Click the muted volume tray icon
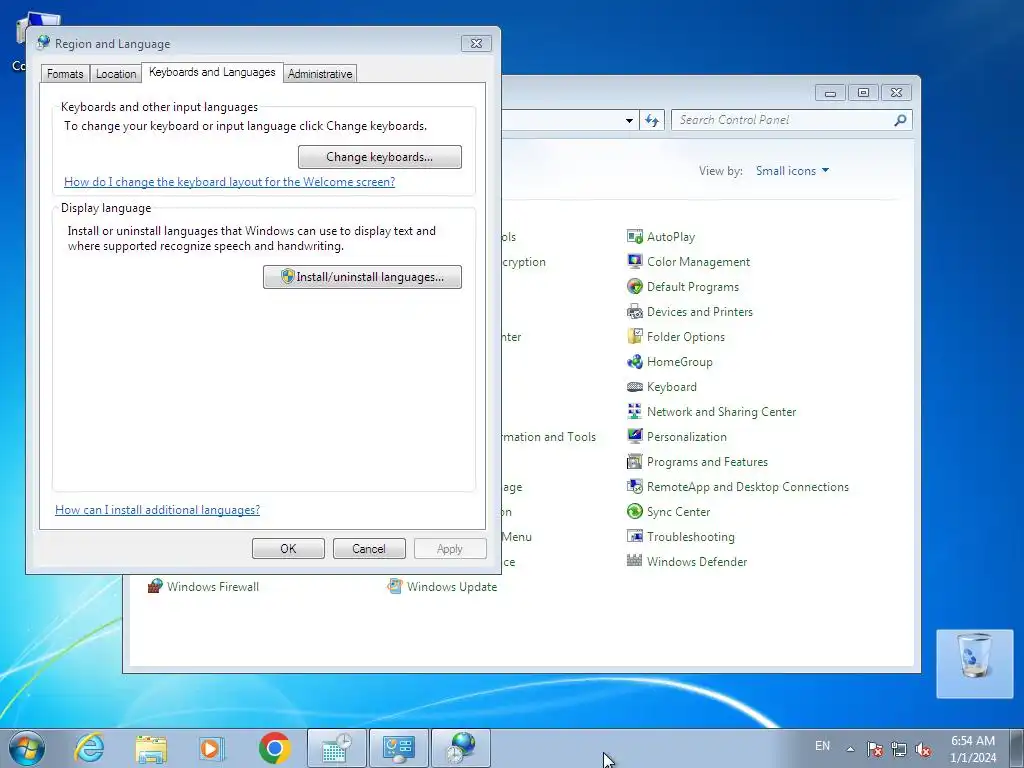The image size is (1024, 768). tap(923, 748)
